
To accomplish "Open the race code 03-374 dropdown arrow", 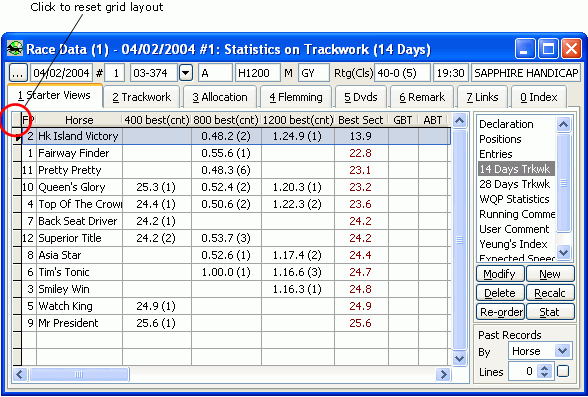I will click(x=186, y=73).
